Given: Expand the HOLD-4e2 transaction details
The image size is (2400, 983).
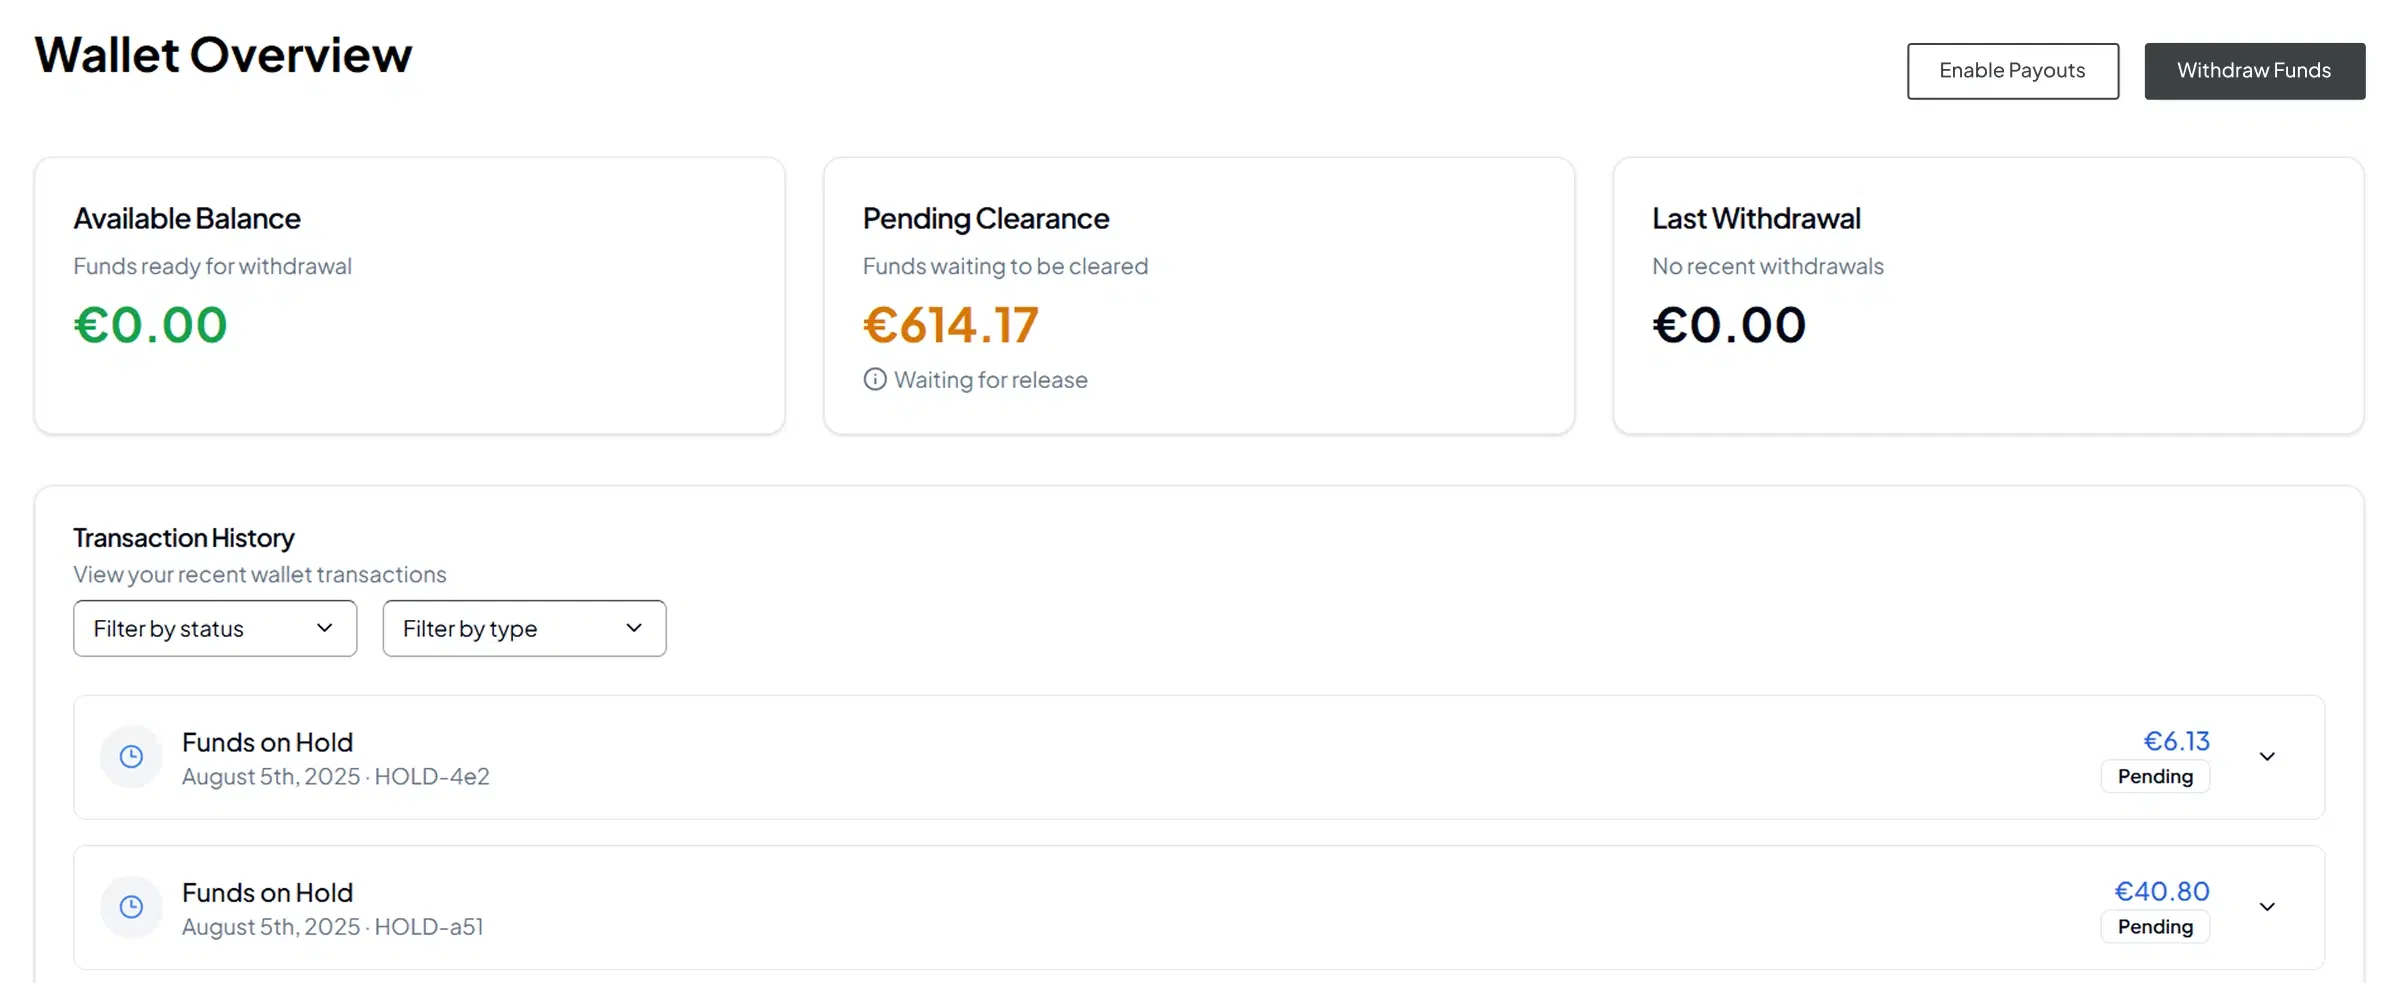Looking at the screenshot, I should pos(2267,756).
